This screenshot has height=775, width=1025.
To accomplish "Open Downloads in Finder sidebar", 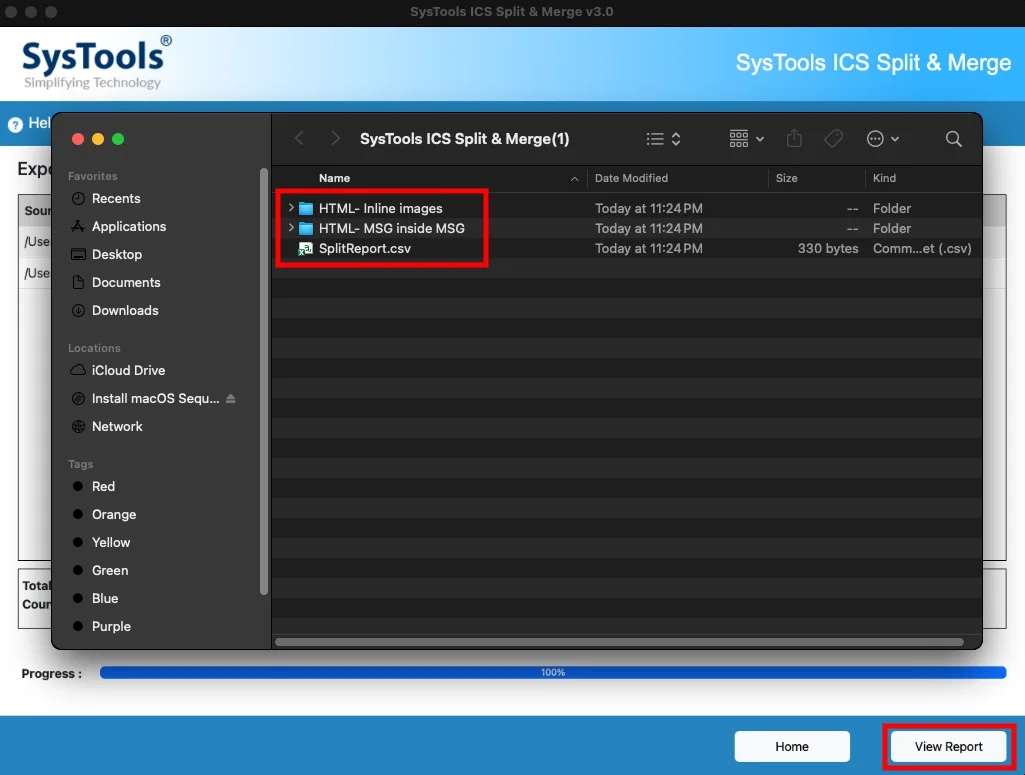I will (125, 310).
